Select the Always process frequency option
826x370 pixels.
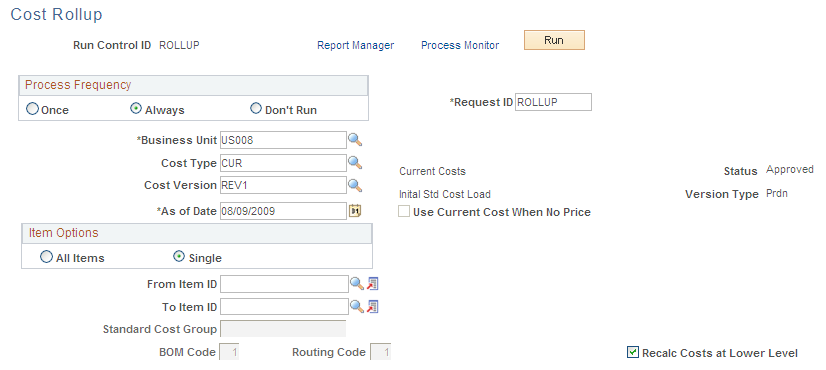click(x=136, y=109)
